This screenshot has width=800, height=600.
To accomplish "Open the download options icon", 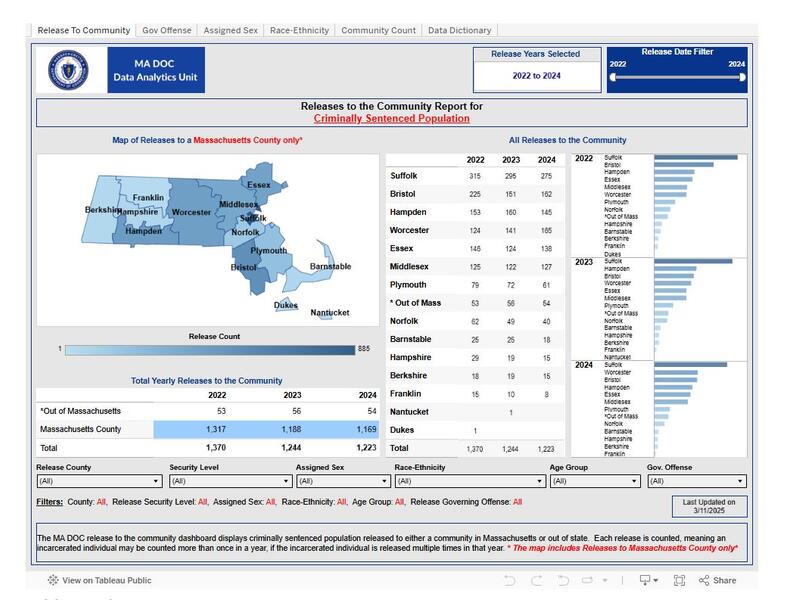I will pyautogui.click(x=647, y=580).
